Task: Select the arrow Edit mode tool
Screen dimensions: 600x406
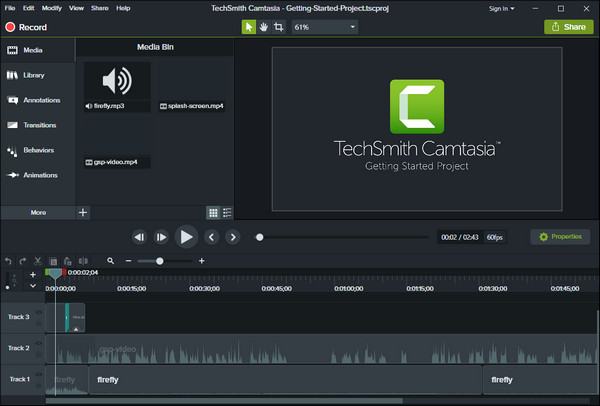Action: click(x=249, y=27)
